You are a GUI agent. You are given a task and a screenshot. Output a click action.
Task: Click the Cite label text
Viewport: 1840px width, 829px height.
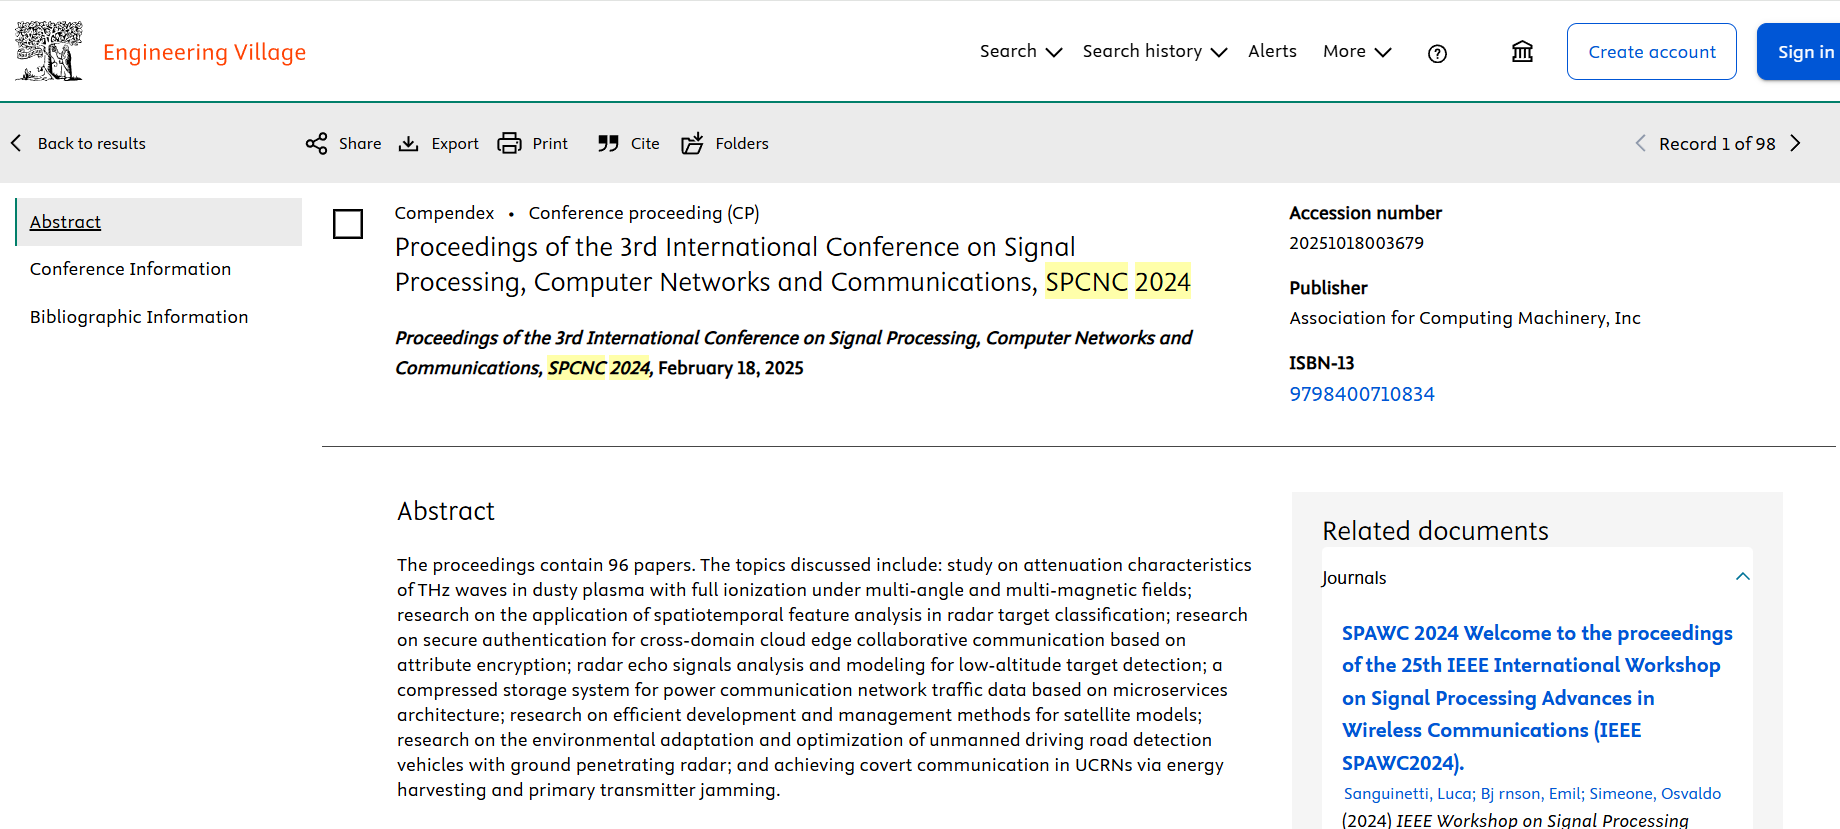(645, 143)
